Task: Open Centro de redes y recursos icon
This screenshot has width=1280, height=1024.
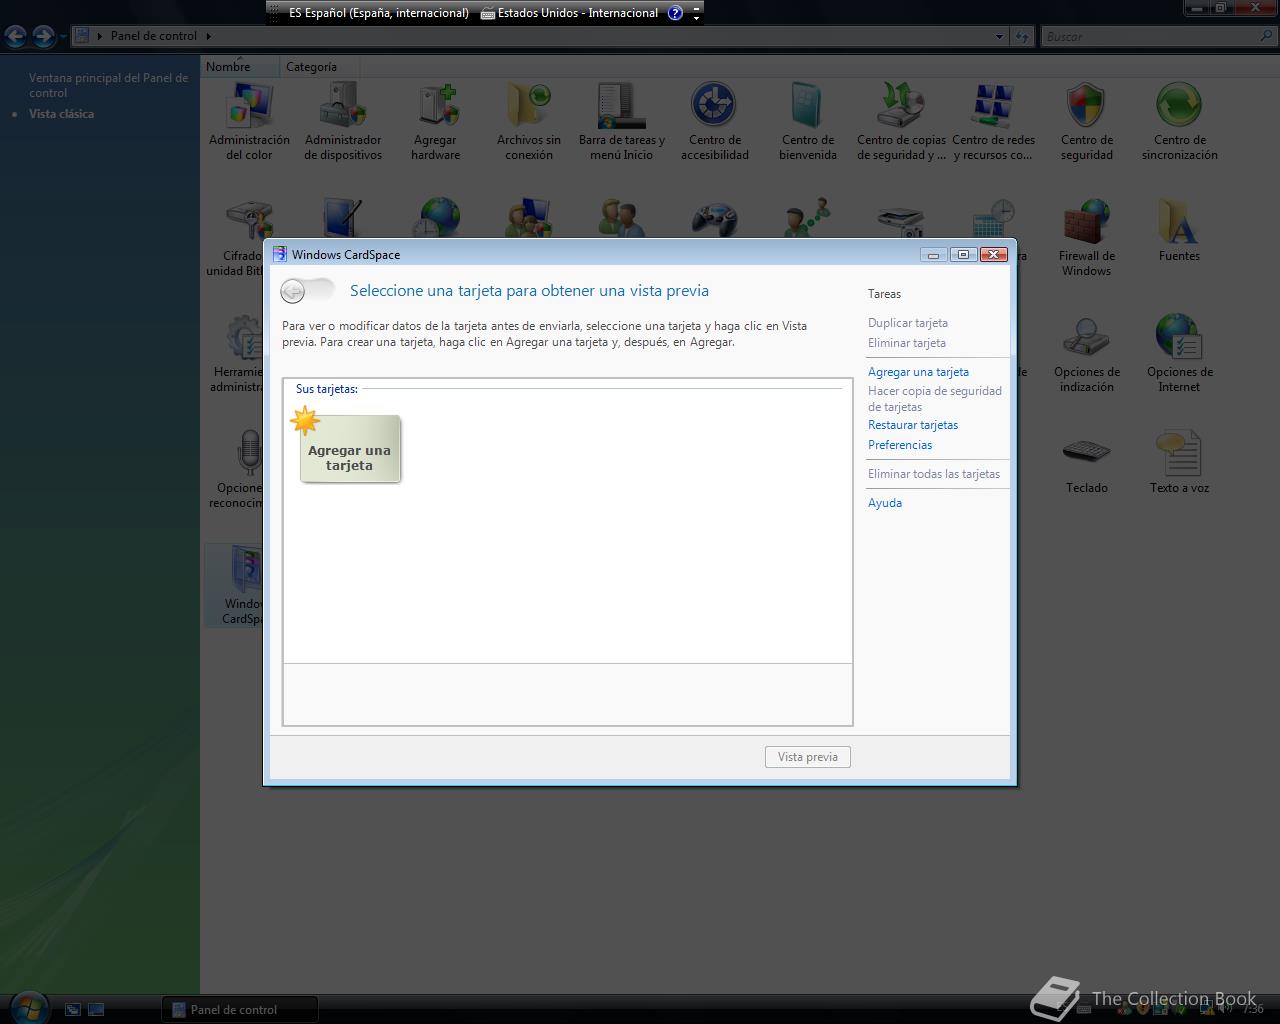Action: click(x=994, y=121)
